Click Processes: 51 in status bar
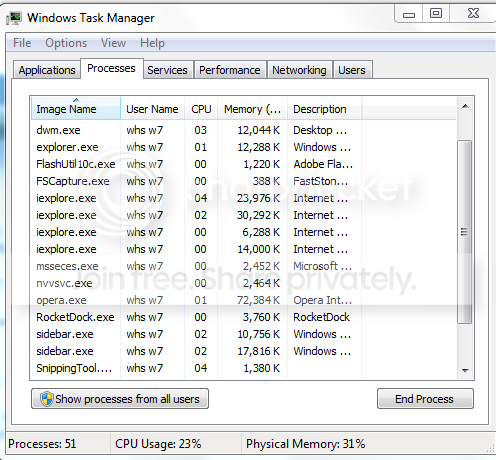The image size is (496, 460). (42, 444)
